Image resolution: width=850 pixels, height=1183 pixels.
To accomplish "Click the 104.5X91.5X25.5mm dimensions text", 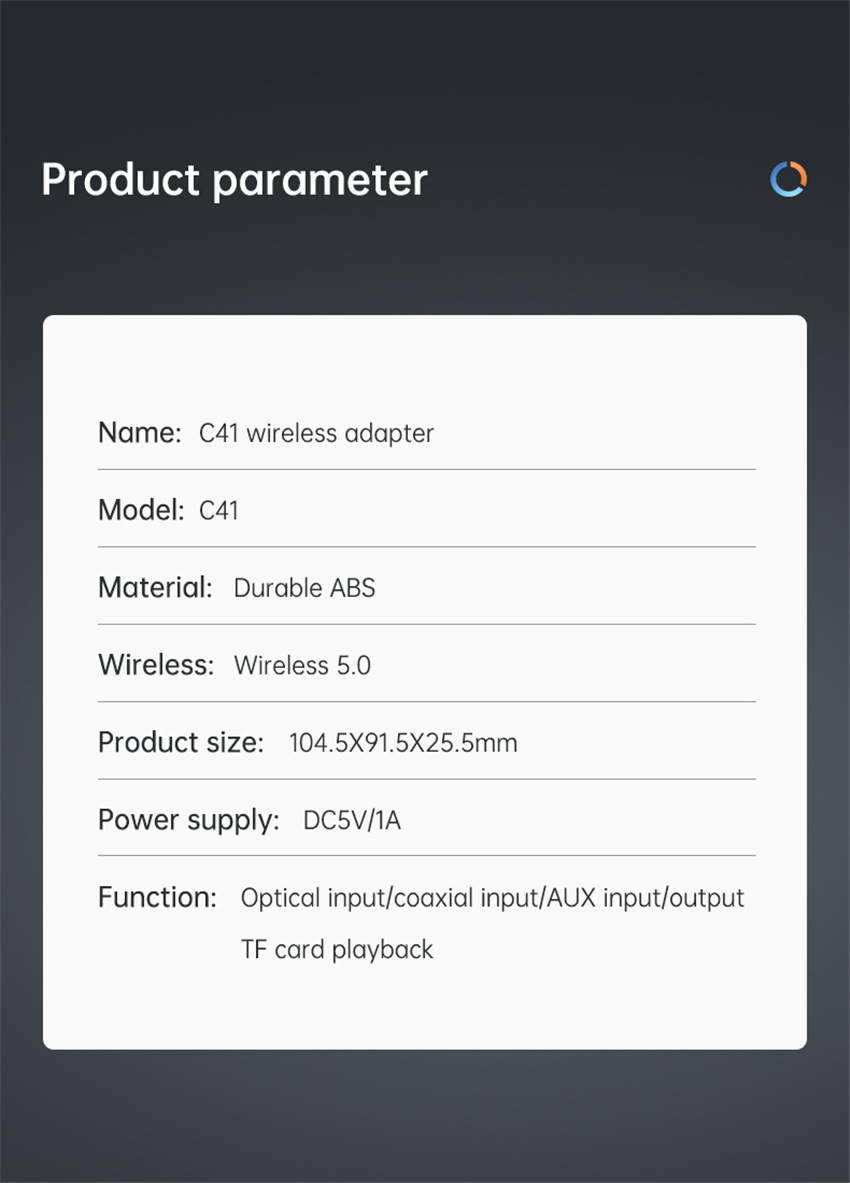I will click(403, 742).
